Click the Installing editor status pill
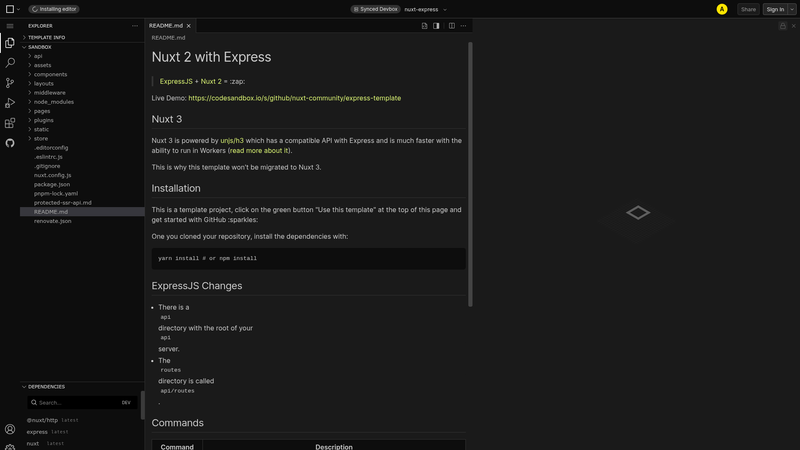Screen dimensions: 800x450 tap(54, 9)
